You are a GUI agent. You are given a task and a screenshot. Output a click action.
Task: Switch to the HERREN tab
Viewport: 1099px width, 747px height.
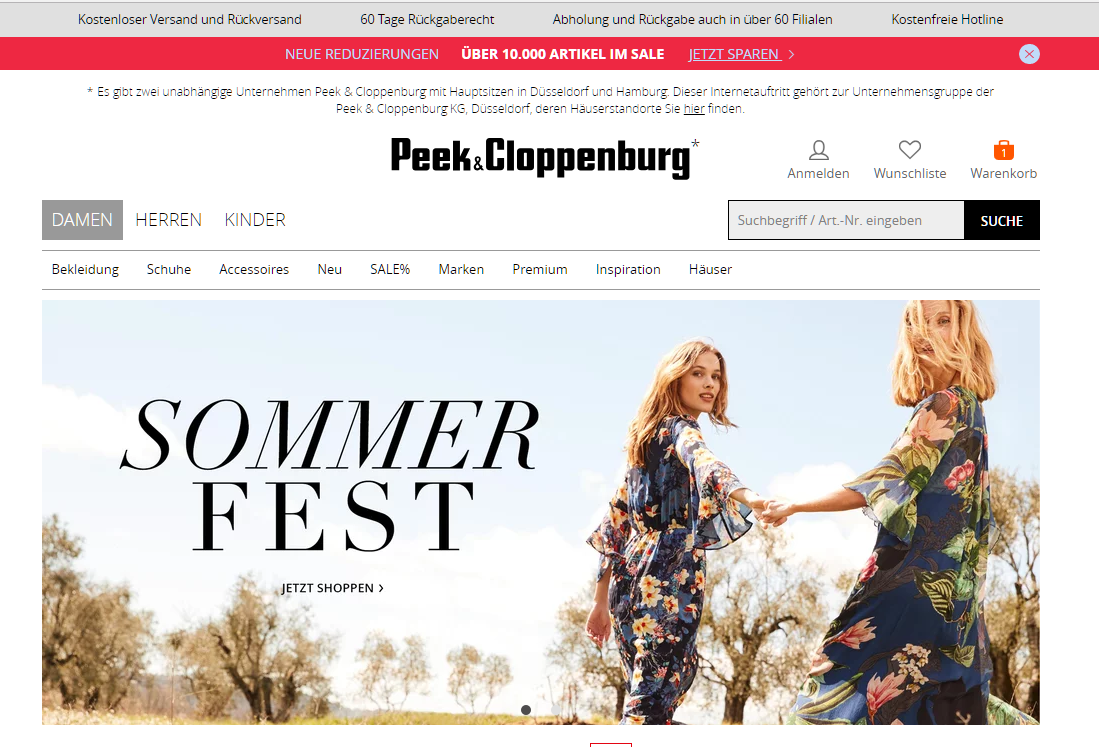(168, 220)
